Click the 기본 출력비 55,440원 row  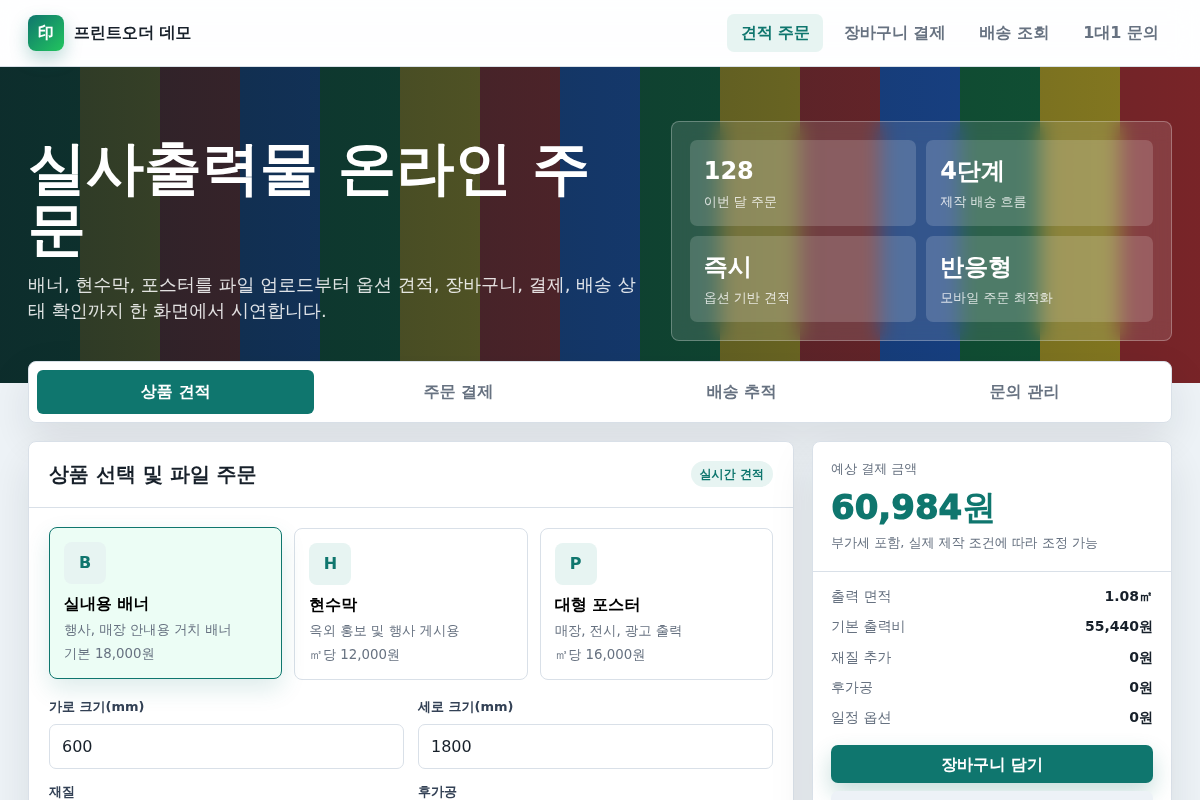point(992,626)
